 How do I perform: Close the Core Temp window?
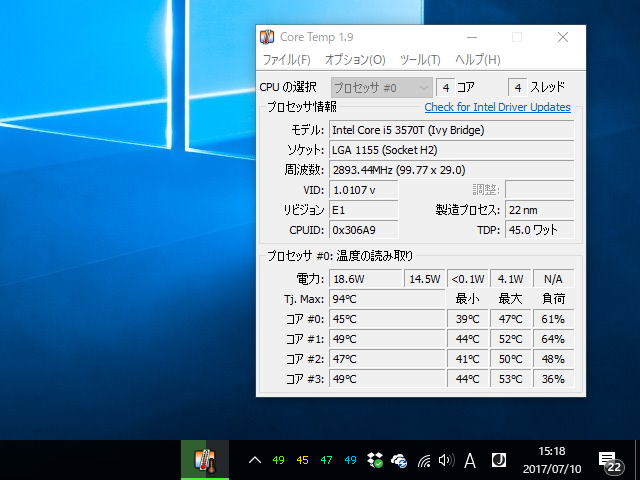point(563,37)
